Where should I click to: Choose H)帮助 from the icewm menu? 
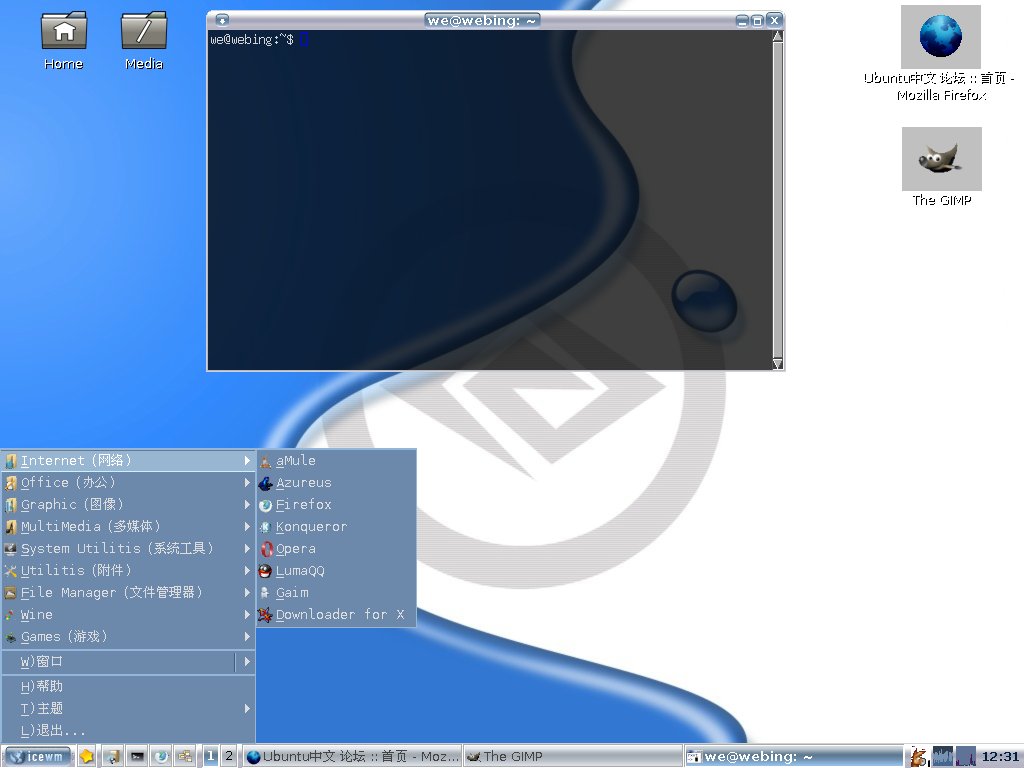tap(128, 686)
